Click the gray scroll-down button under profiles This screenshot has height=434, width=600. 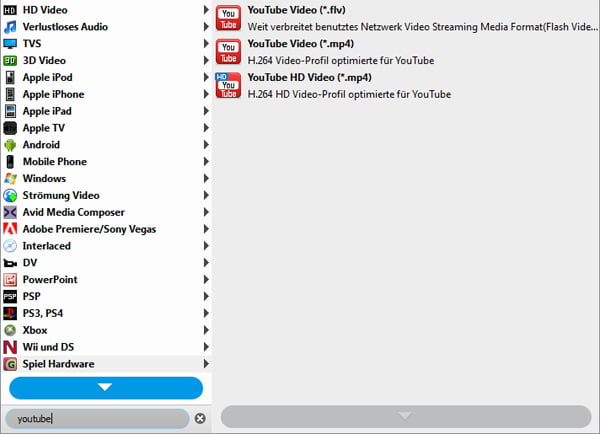[x=406, y=416]
